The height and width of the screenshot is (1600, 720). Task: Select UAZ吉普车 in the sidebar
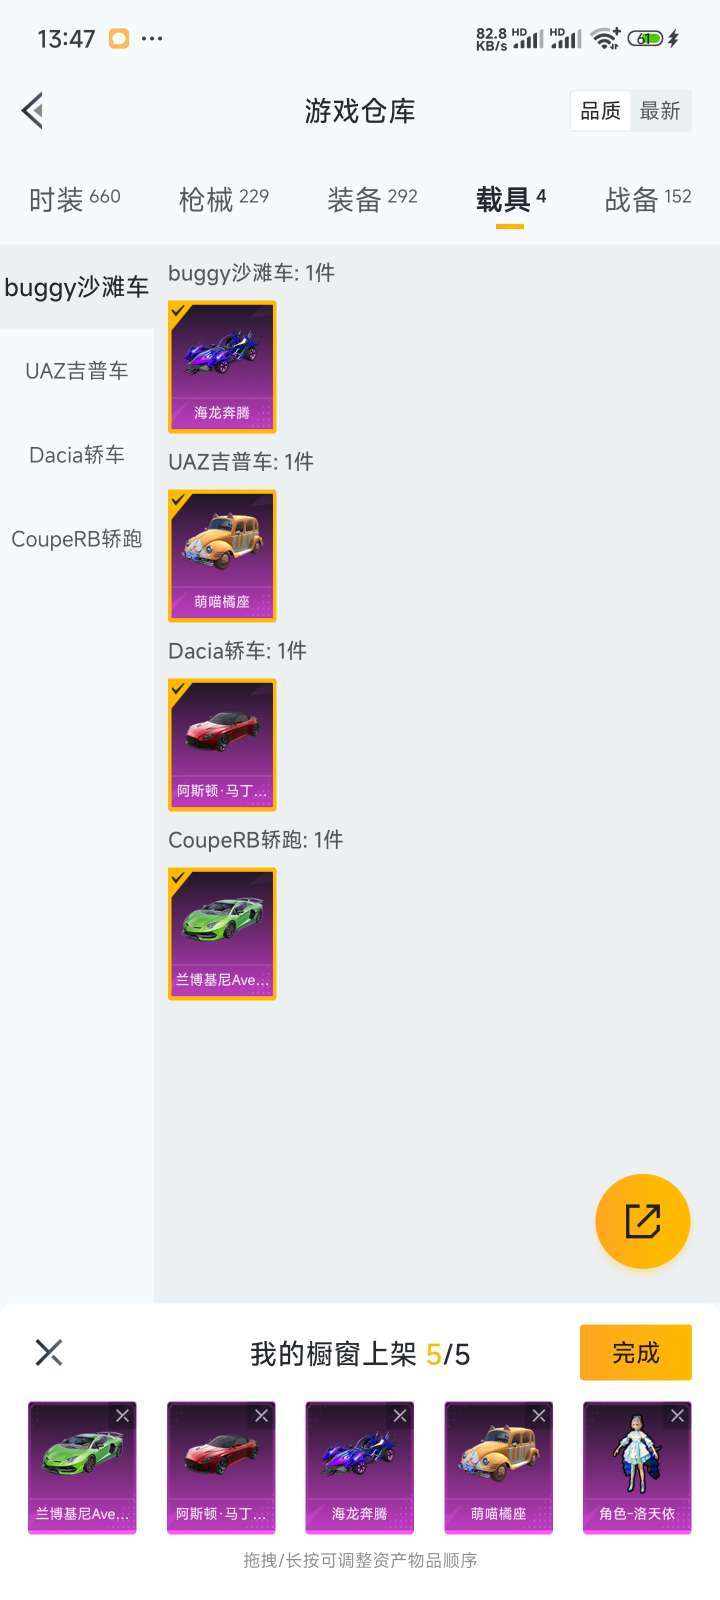(x=77, y=371)
